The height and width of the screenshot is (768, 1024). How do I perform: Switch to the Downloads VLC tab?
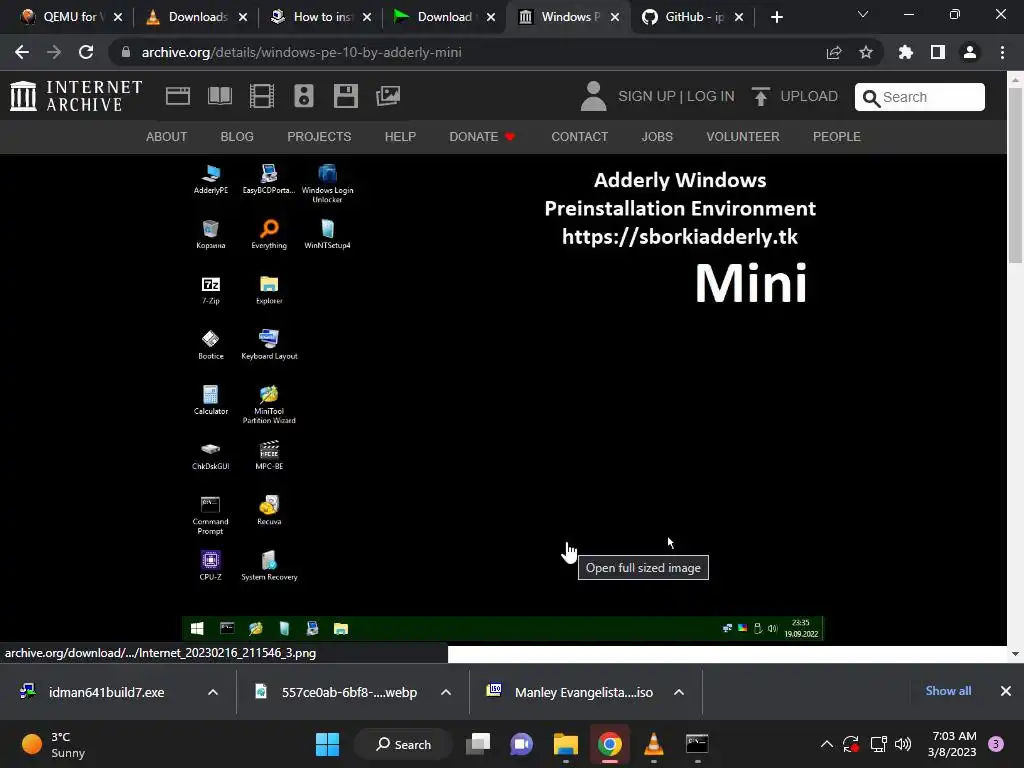pos(197,17)
